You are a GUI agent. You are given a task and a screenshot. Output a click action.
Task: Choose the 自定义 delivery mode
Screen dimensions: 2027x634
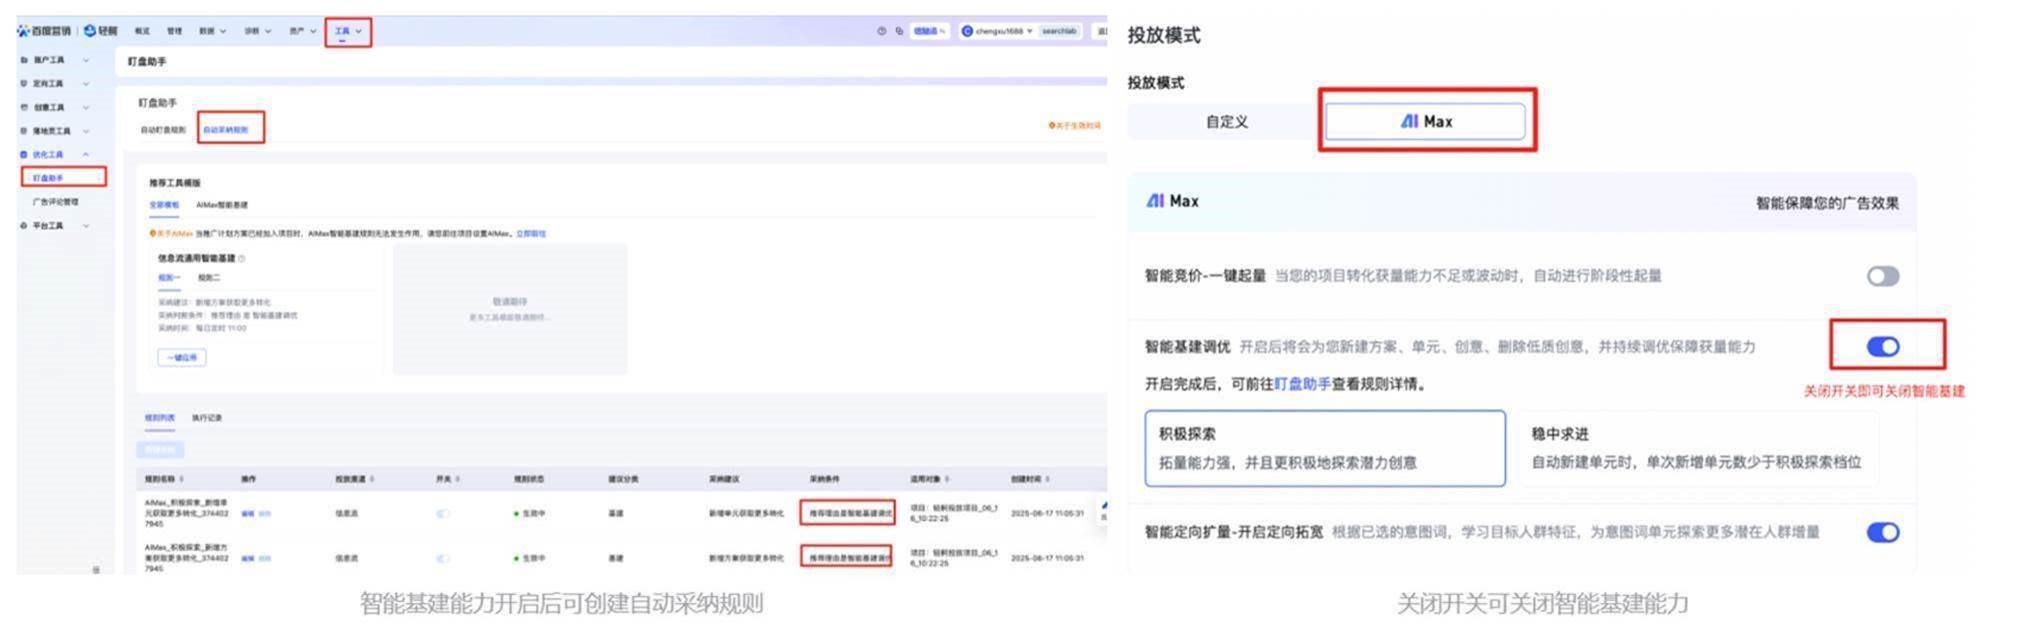click(x=1226, y=122)
